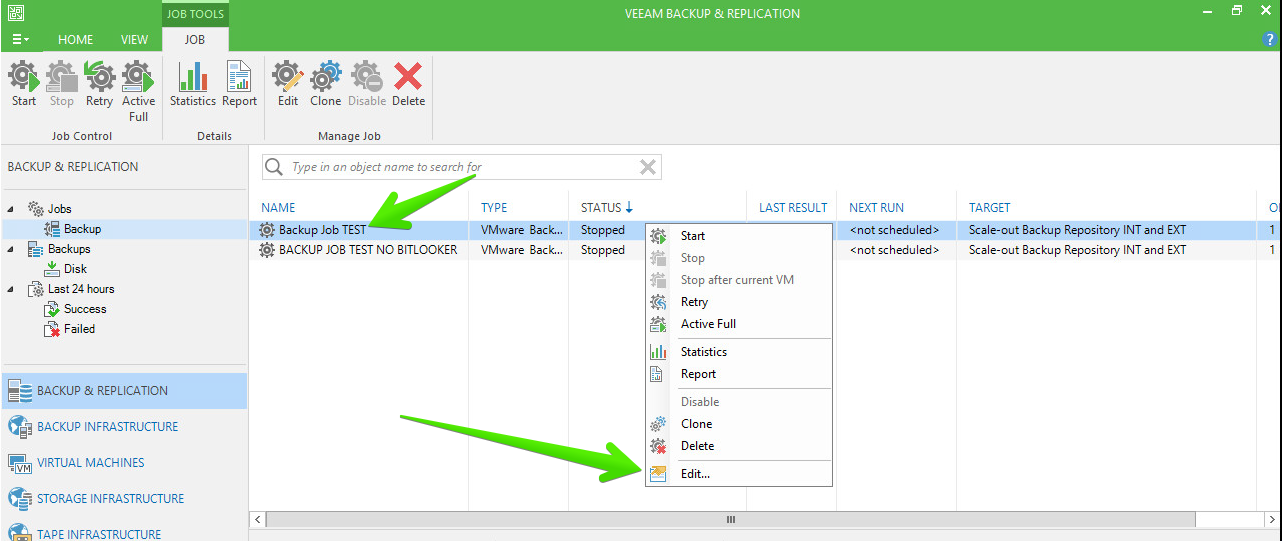Click the Start job ribbon icon
This screenshot has width=1282, height=541.
pyautogui.click(x=24, y=83)
